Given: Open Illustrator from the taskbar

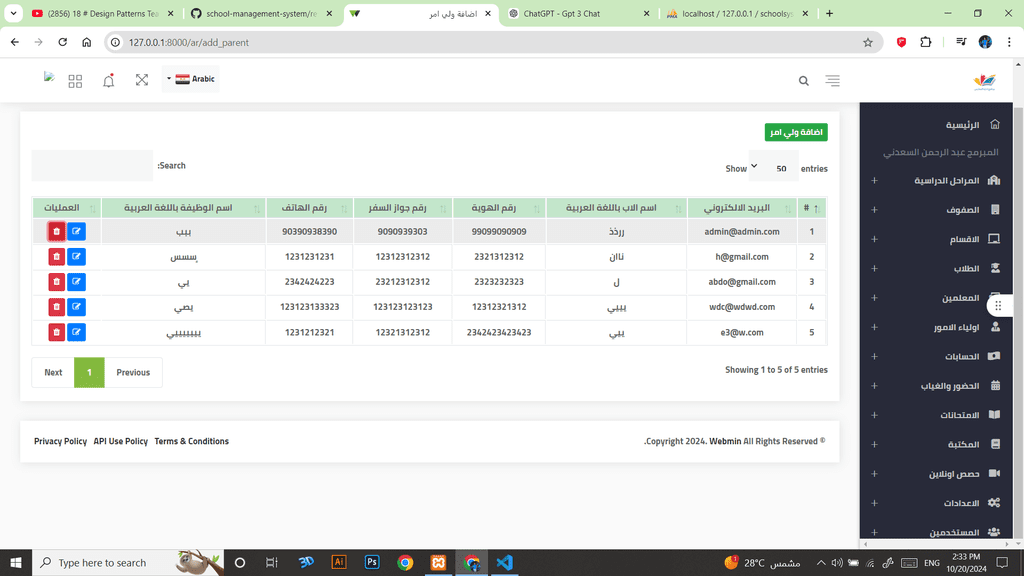Looking at the screenshot, I should click(x=339, y=562).
